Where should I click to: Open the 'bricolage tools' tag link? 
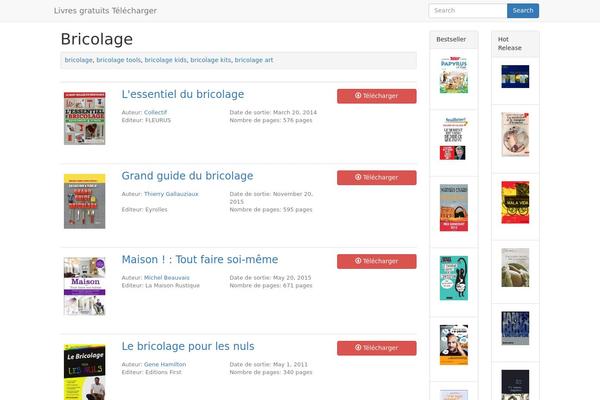pyautogui.click(x=119, y=60)
